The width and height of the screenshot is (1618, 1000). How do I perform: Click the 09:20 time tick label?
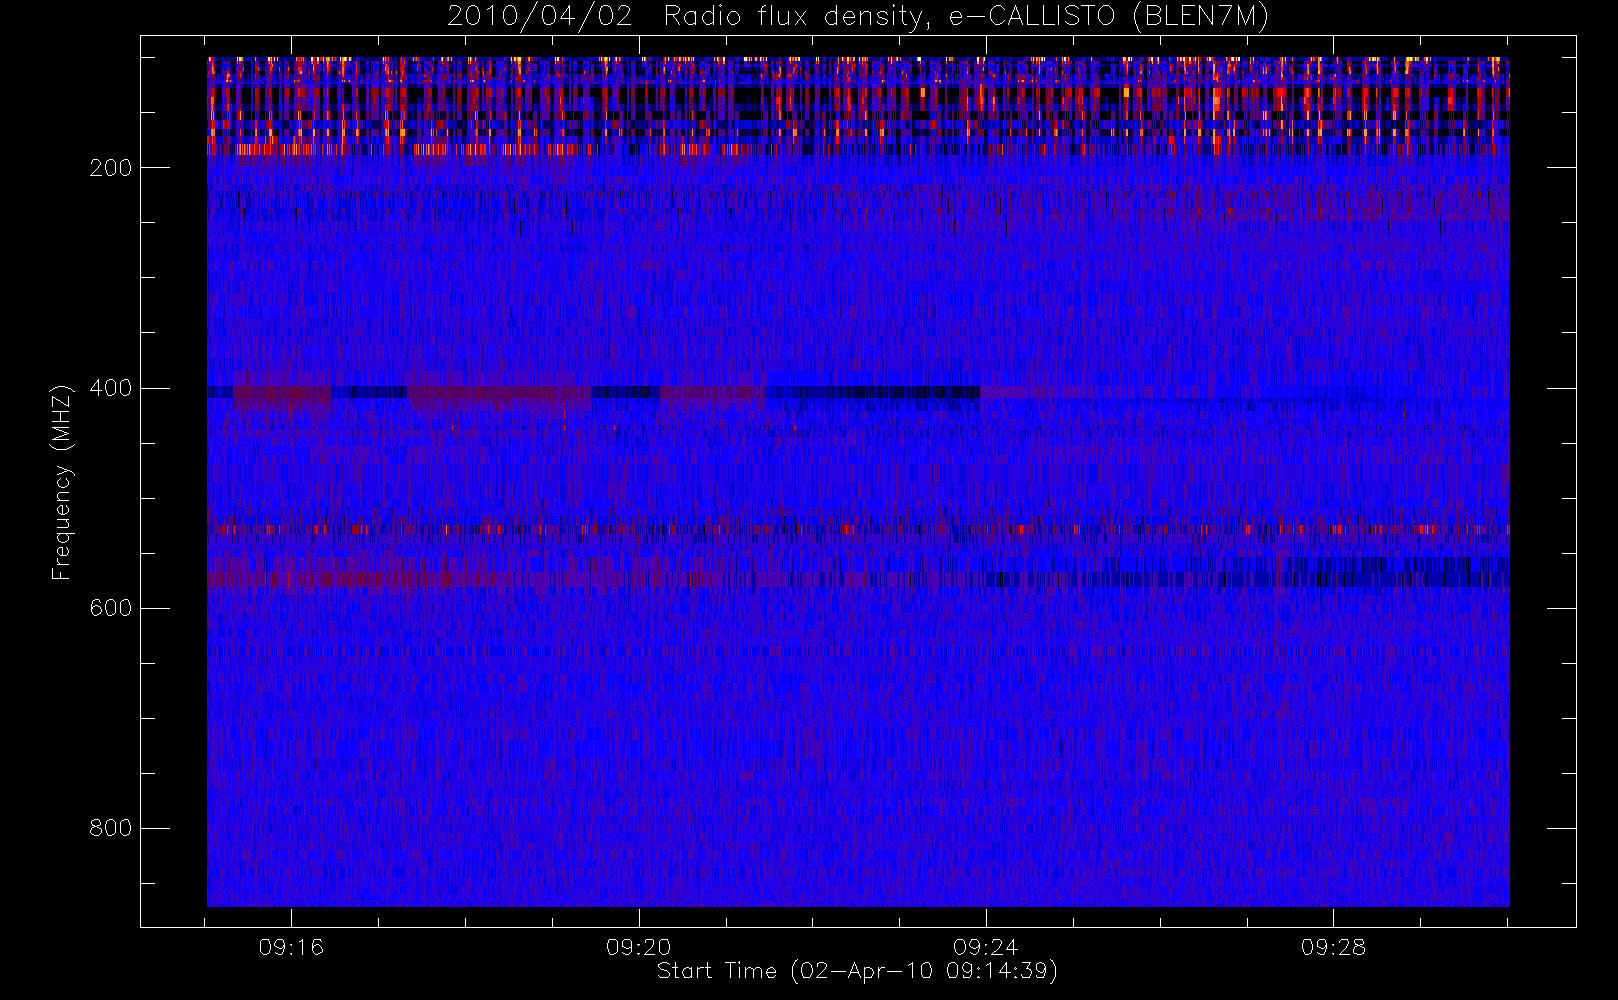click(639, 947)
